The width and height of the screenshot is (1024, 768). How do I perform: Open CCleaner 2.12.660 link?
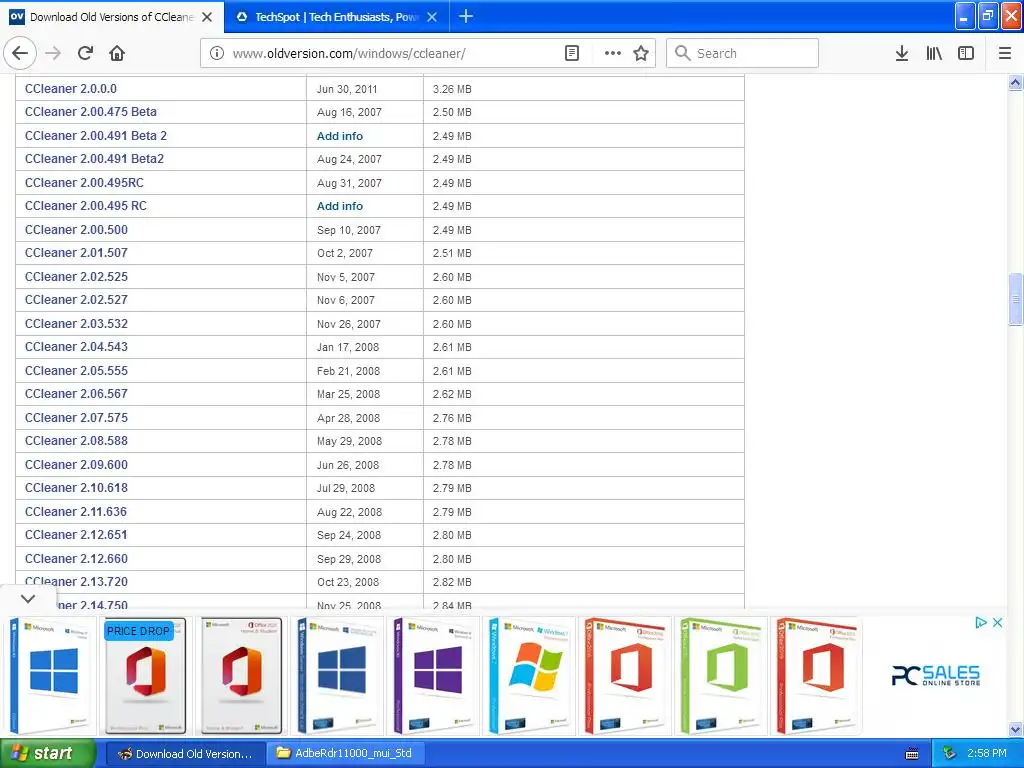(76, 558)
